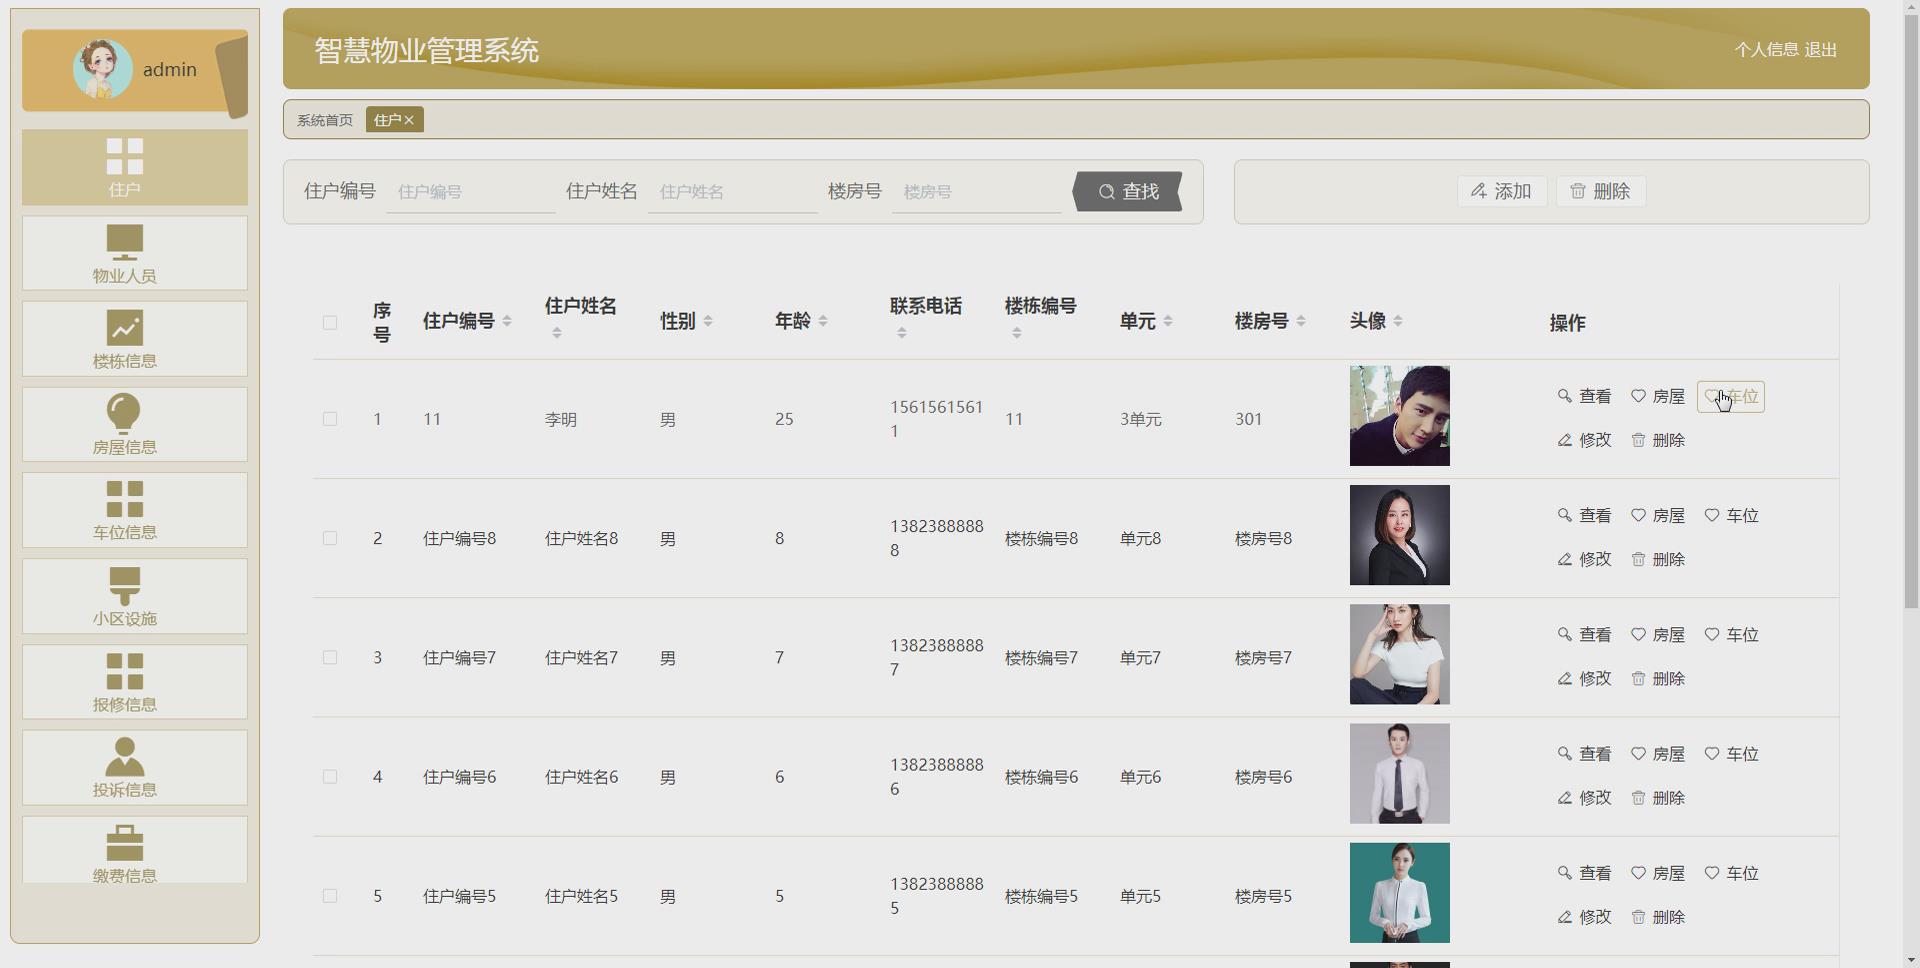Toggle the select-all header checkbox

pyautogui.click(x=330, y=322)
